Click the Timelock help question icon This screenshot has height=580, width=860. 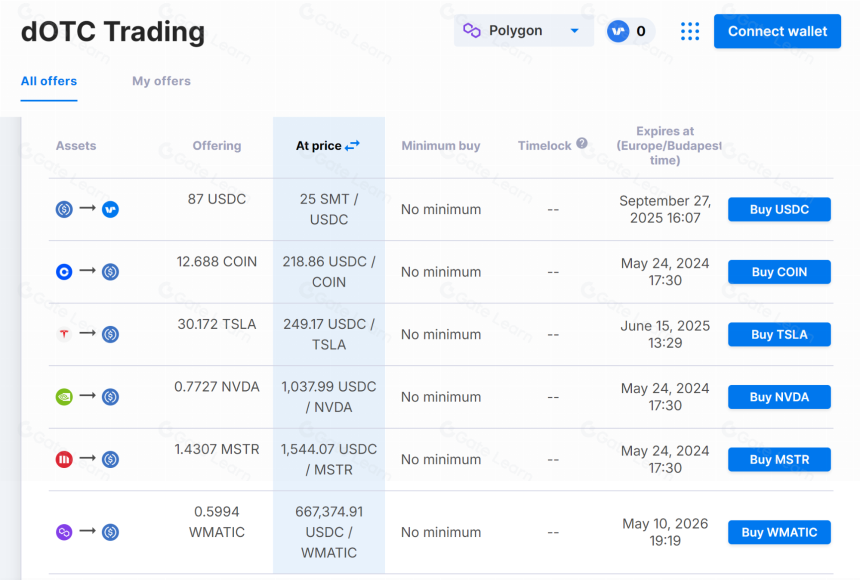pyautogui.click(x=582, y=143)
